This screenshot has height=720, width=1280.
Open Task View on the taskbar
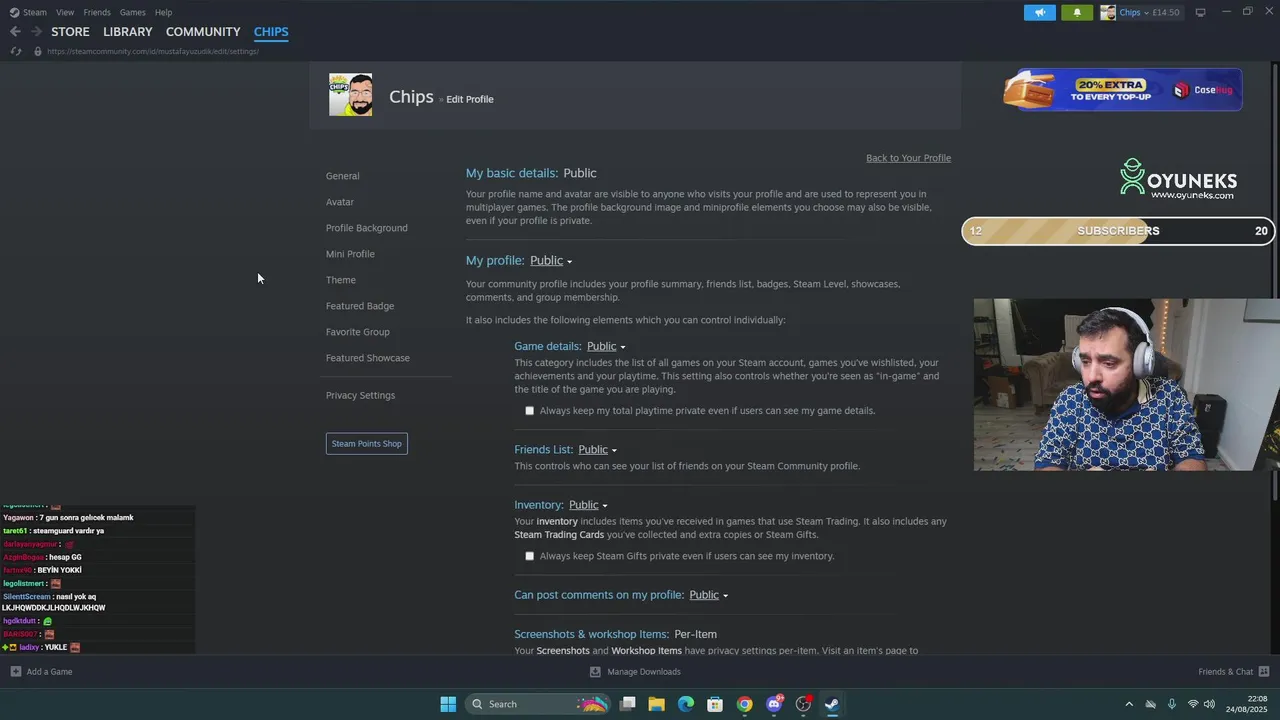(627, 704)
